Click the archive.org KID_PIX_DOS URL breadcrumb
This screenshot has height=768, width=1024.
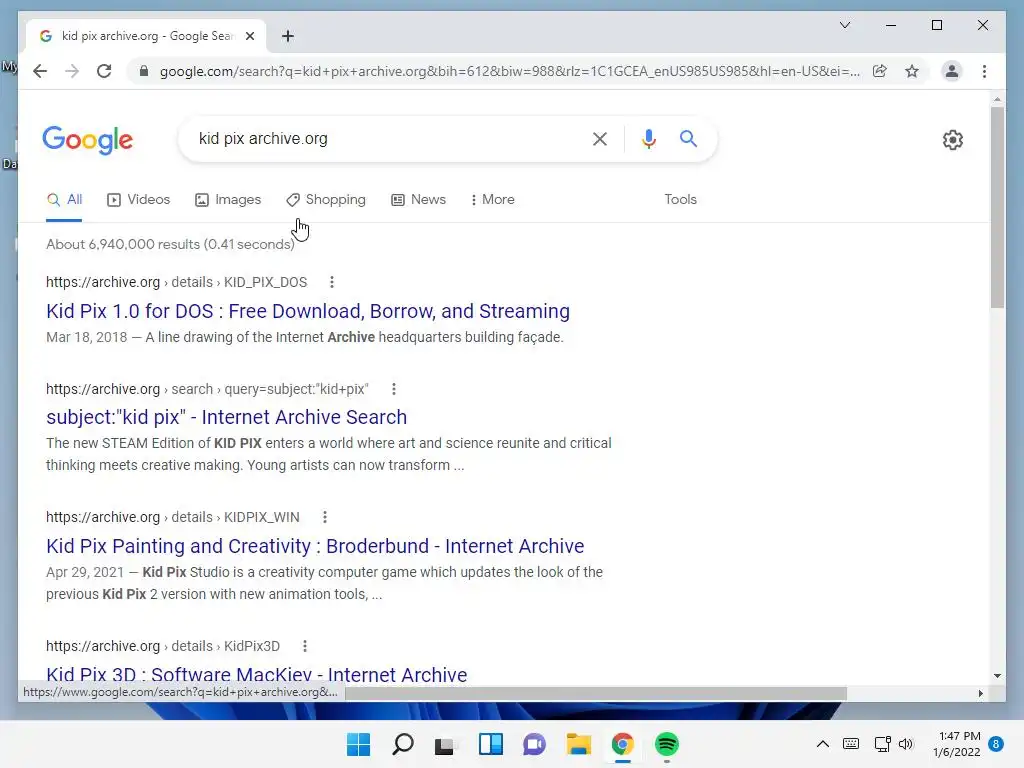click(176, 282)
